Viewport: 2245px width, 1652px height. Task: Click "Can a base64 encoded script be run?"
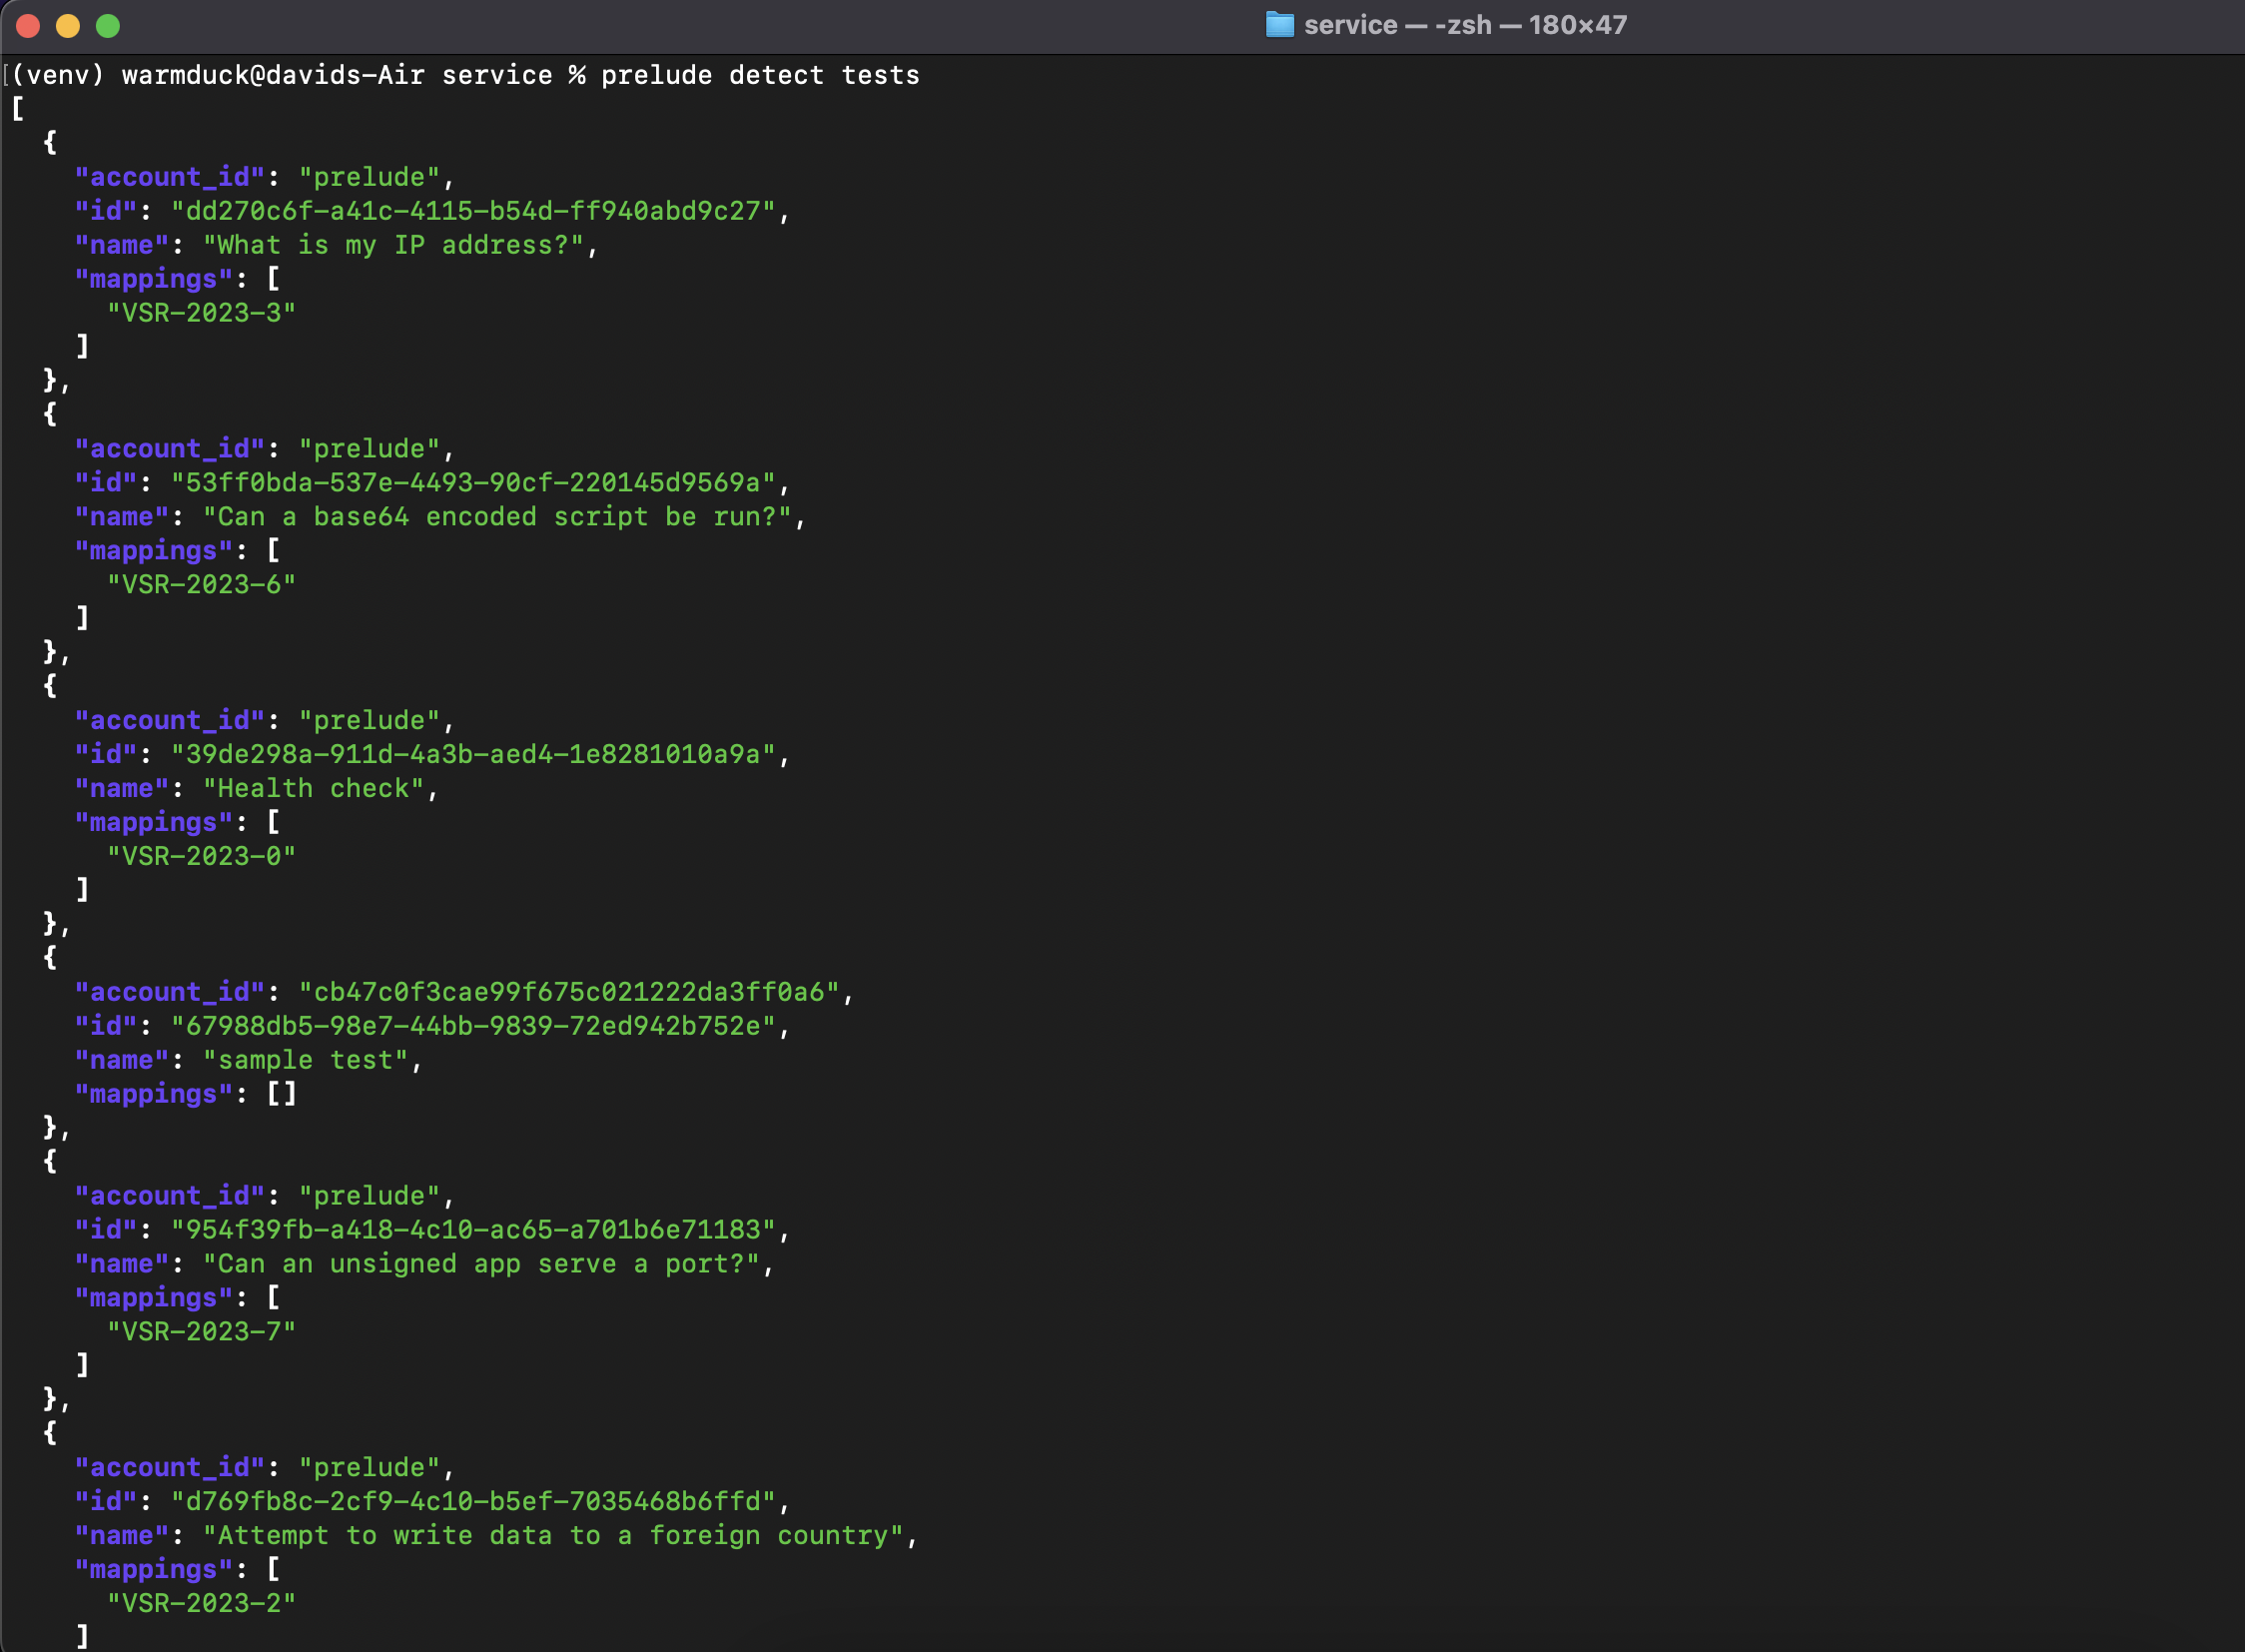coord(497,517)
